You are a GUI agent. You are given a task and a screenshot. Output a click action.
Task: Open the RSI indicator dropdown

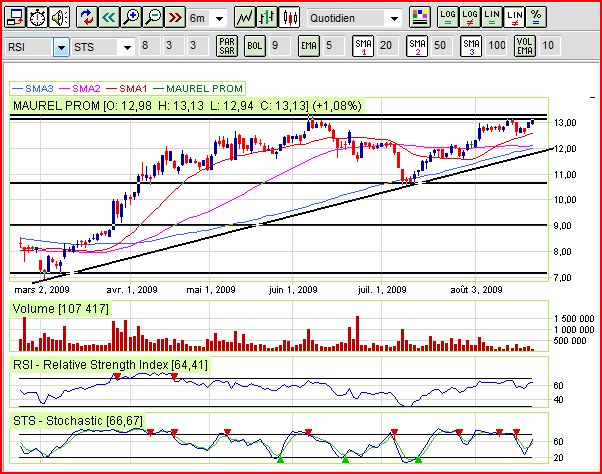(61, 48)
